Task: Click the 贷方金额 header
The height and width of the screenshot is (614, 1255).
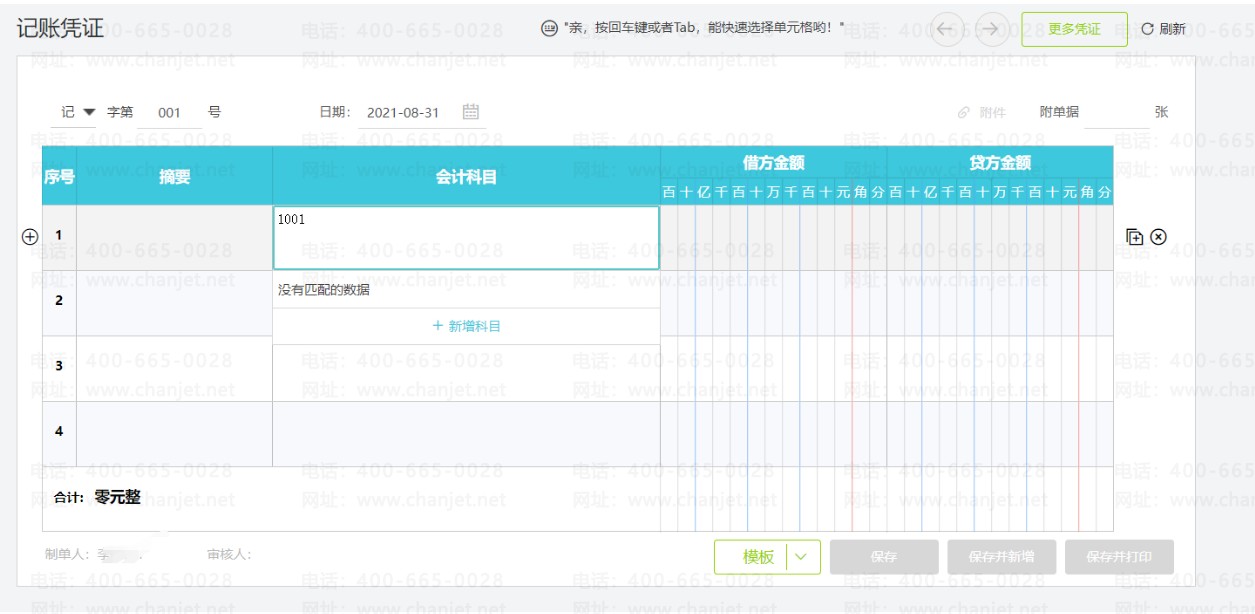Action: 1000,162
